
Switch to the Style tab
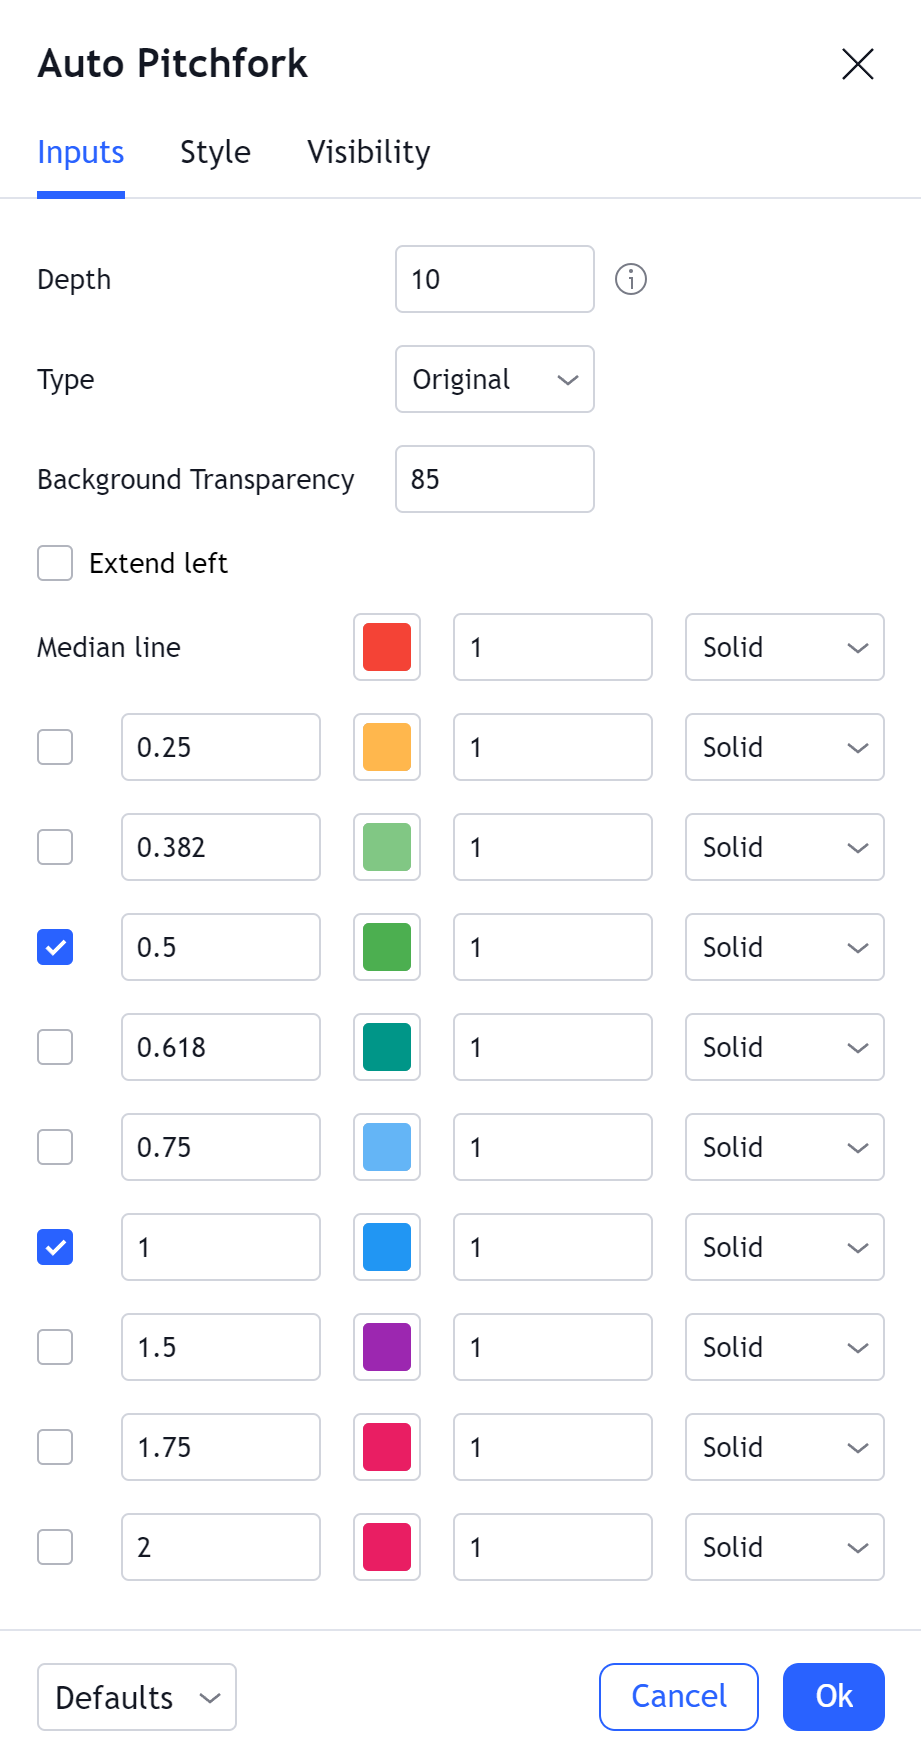coord(215,152)
